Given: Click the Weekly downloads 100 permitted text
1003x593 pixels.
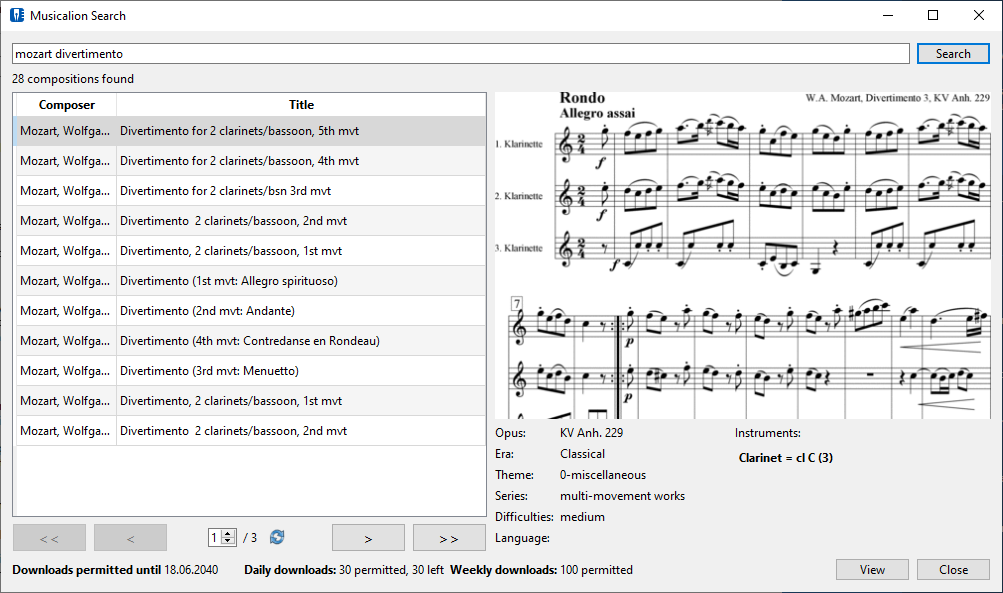Looking at the screenshot, I should click(541, 569).
